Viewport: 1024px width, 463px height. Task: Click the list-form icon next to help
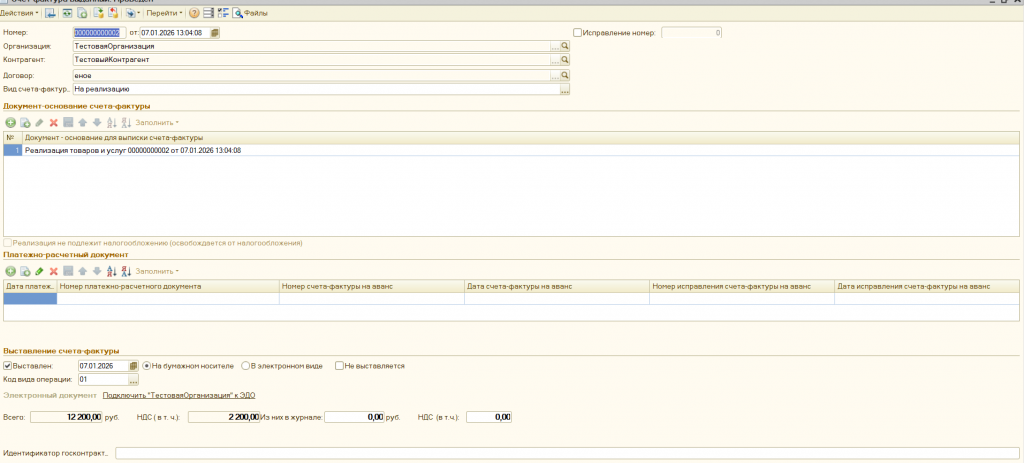click(x=208, y=13)
